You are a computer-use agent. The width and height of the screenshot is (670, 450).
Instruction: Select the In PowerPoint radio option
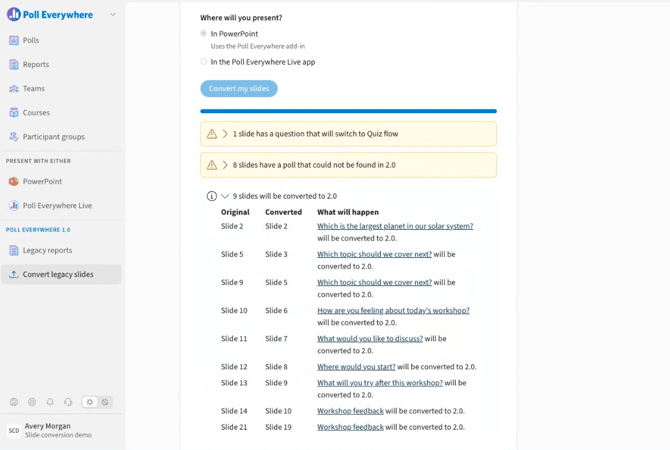coord(204,33)
